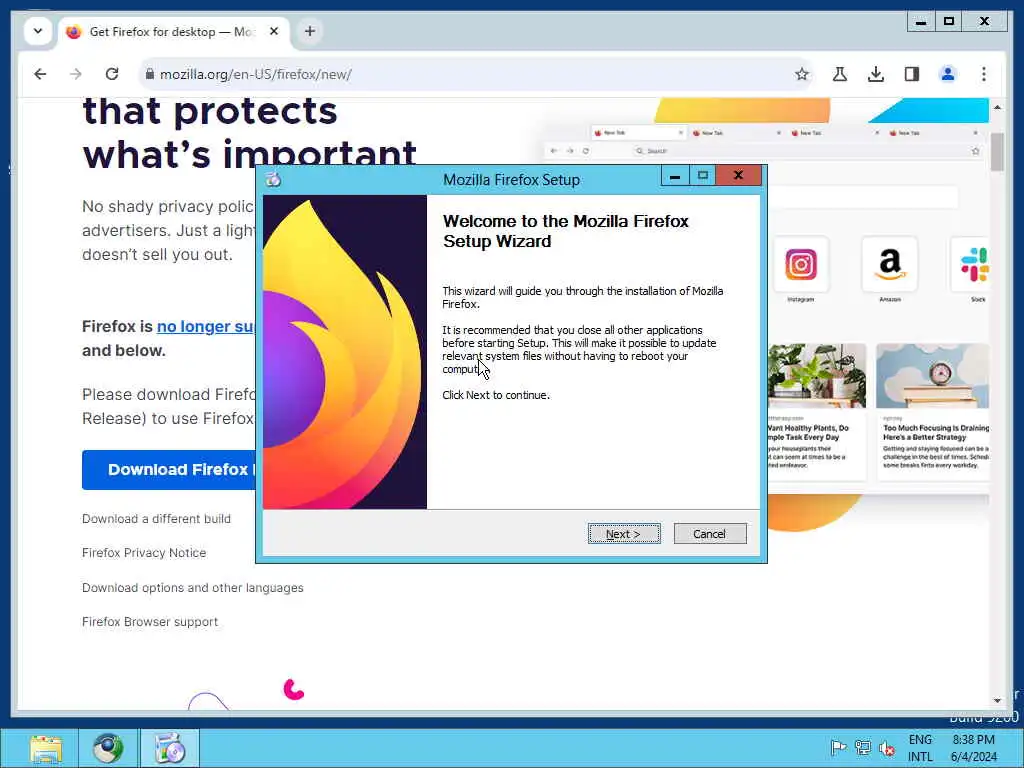Open Chrome profile avatar
This screenshot has width=1024, height=768.
948,74
